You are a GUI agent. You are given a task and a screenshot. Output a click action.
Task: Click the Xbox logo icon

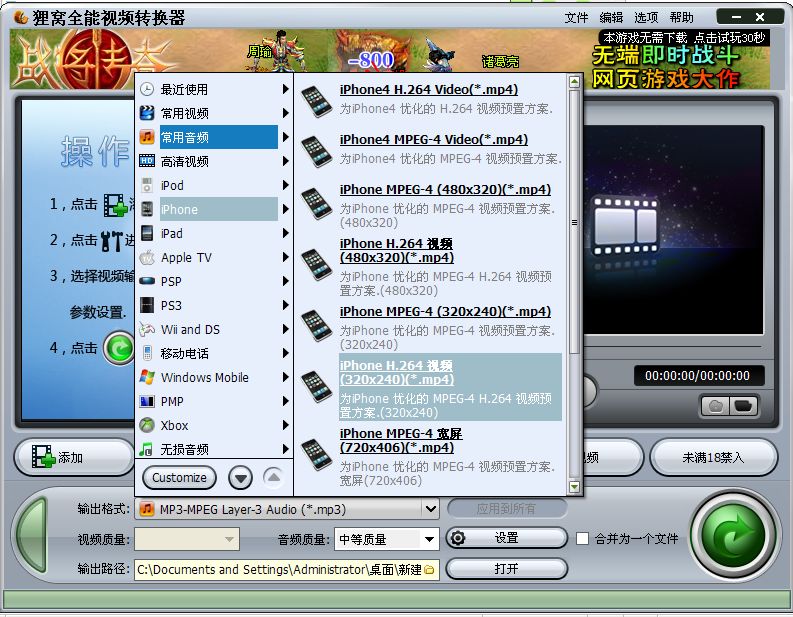pyautogui.click(x=147, y=425)
